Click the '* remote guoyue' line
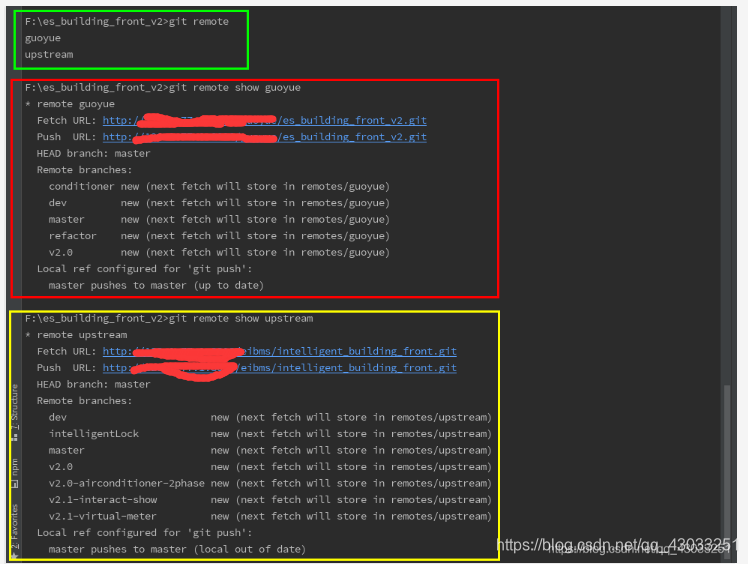The height and width of the screenshot is (564, 748). pos(70,104)
